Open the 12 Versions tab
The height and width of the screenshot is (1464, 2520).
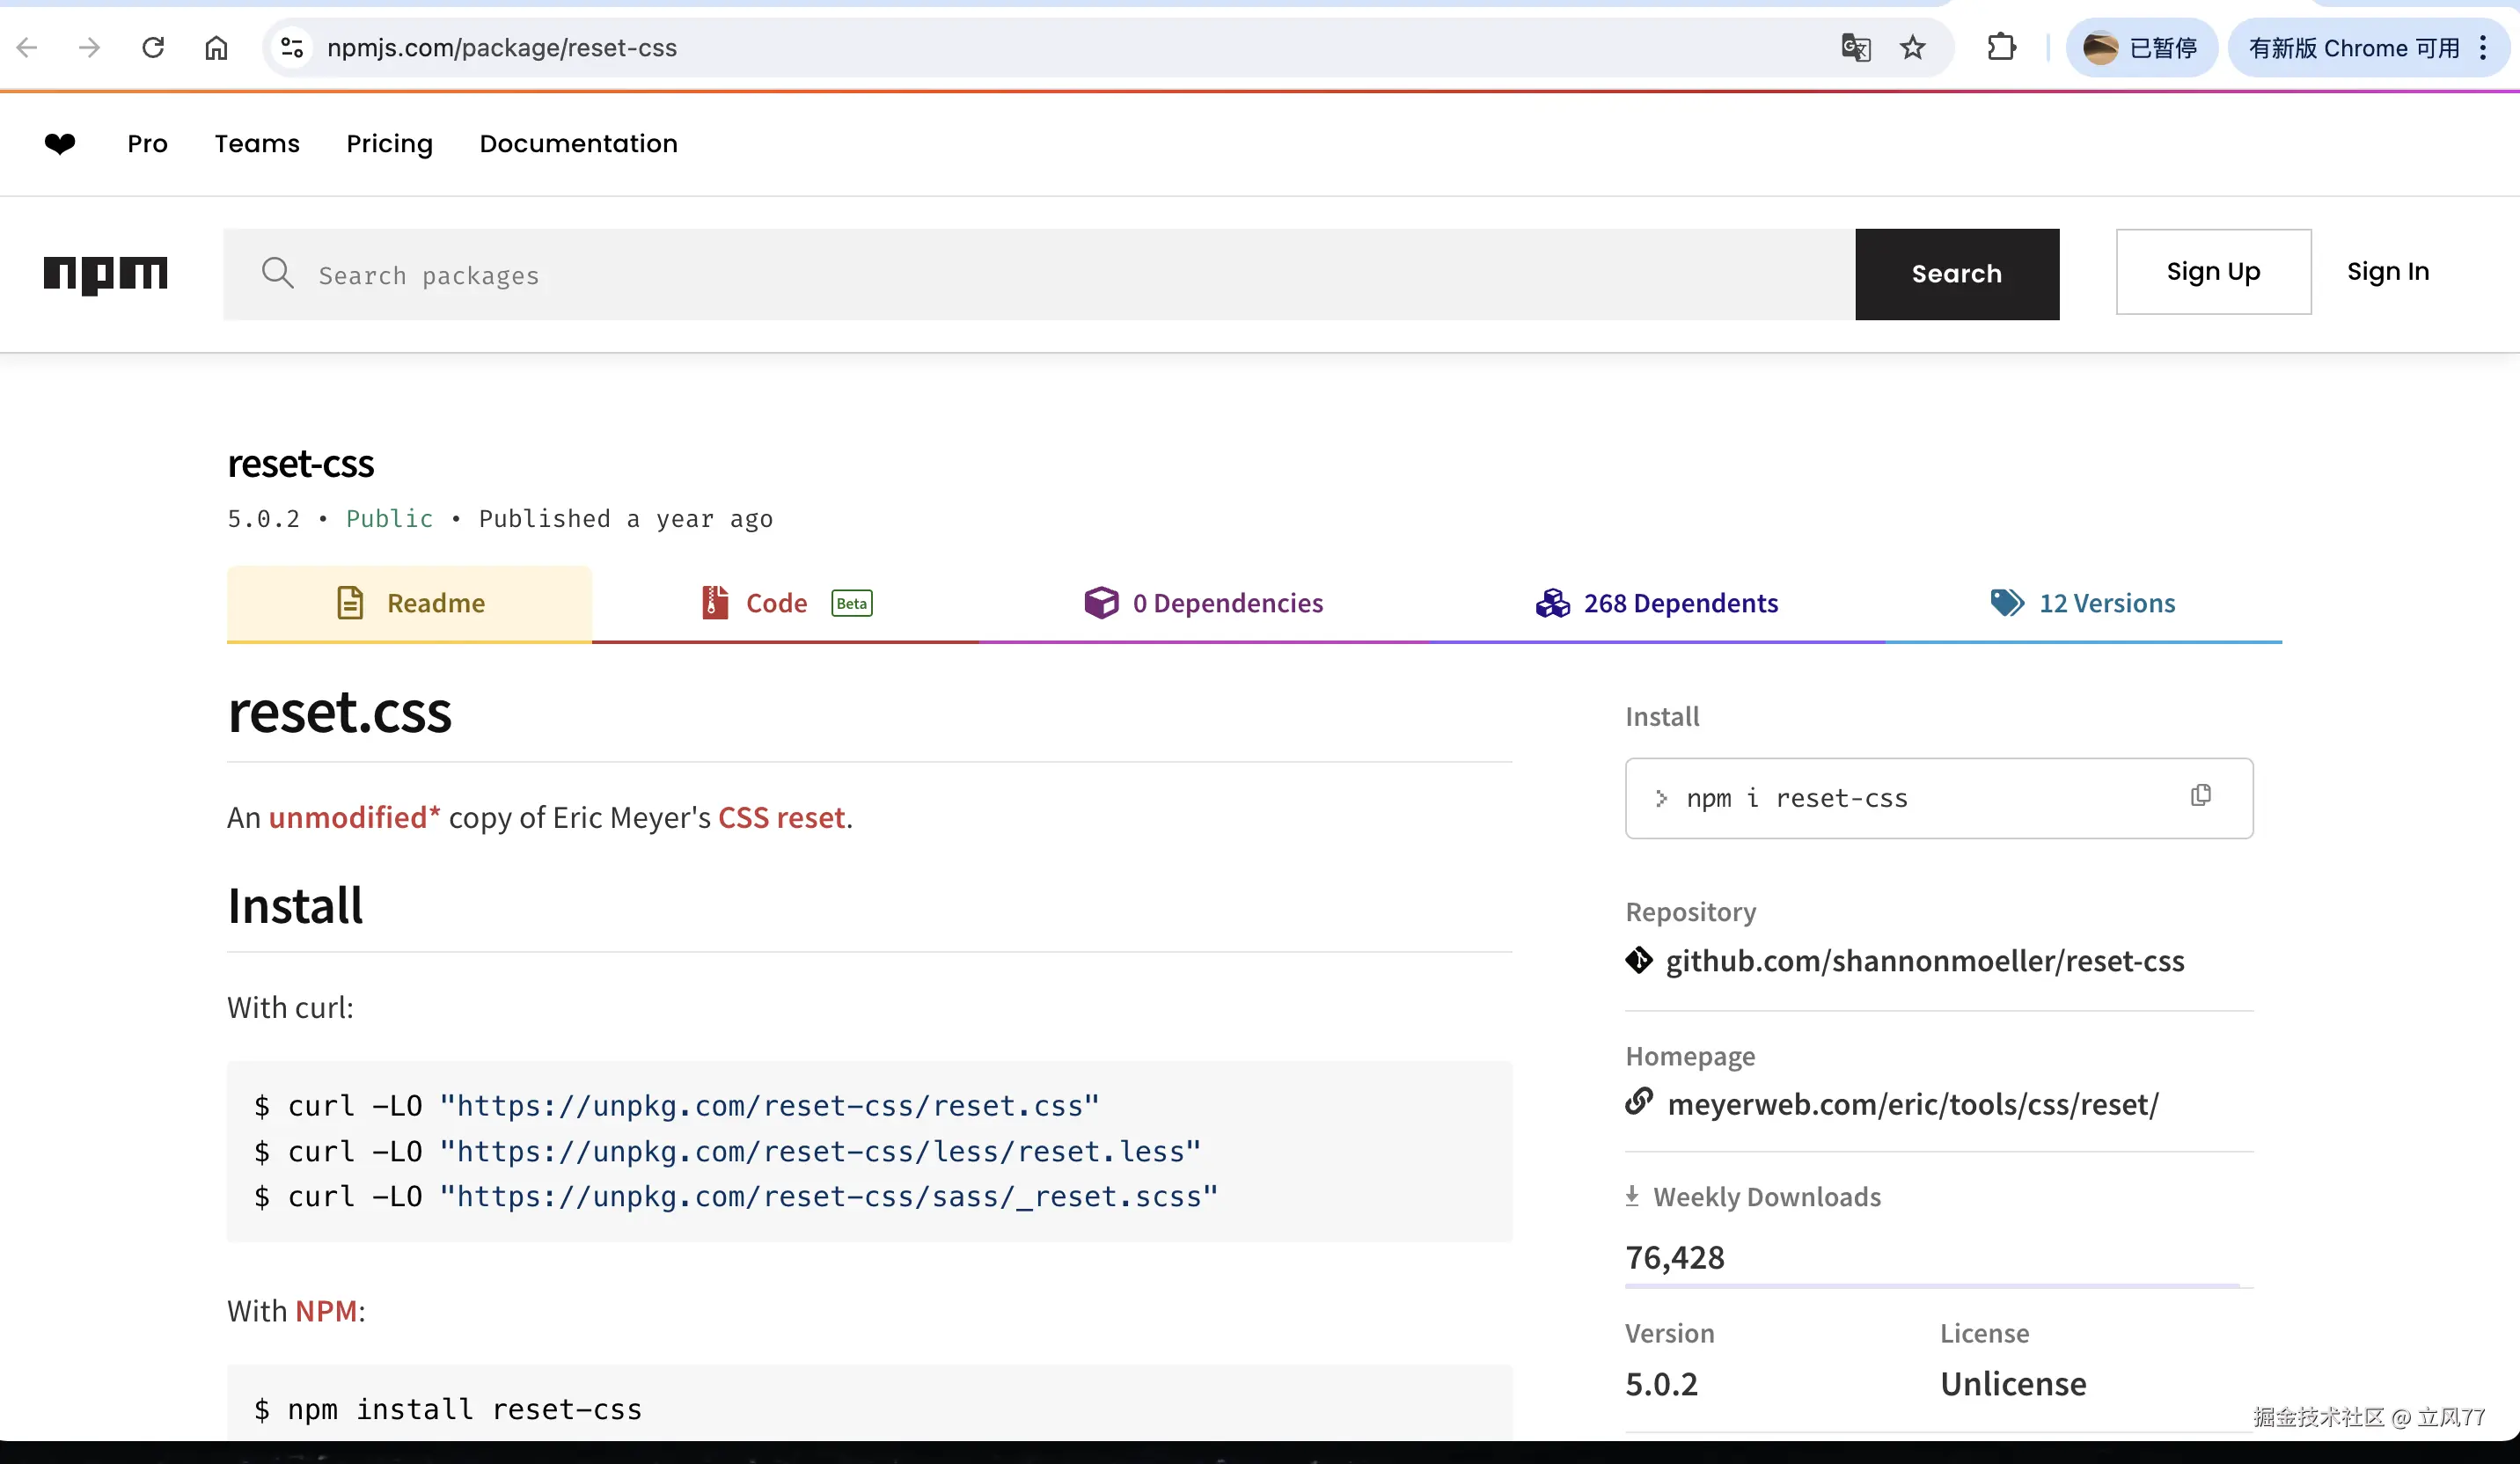(2083, 603)
